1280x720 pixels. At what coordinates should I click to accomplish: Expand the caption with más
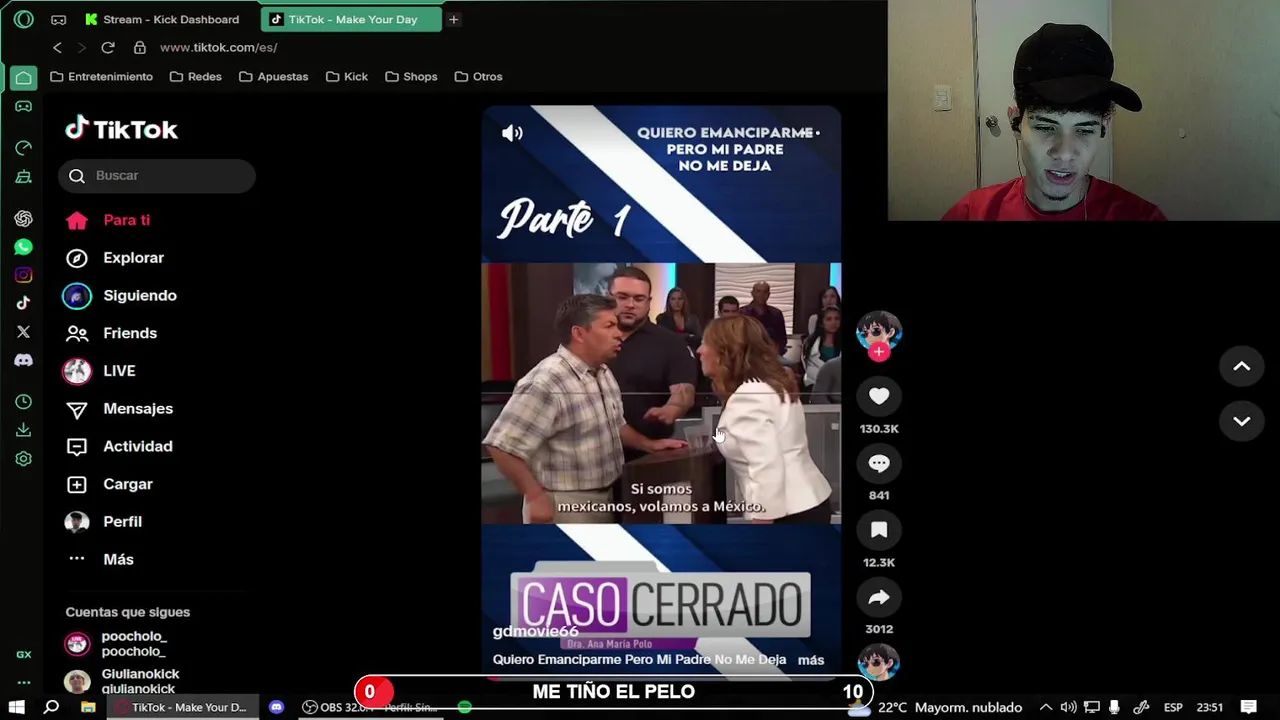[x=811, y=660]
